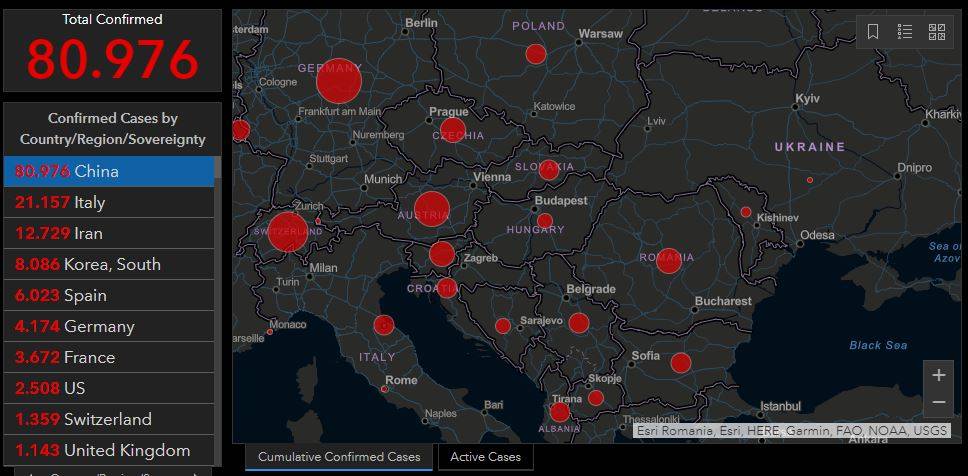Select US row with 2.508 cases

point(109,388)
